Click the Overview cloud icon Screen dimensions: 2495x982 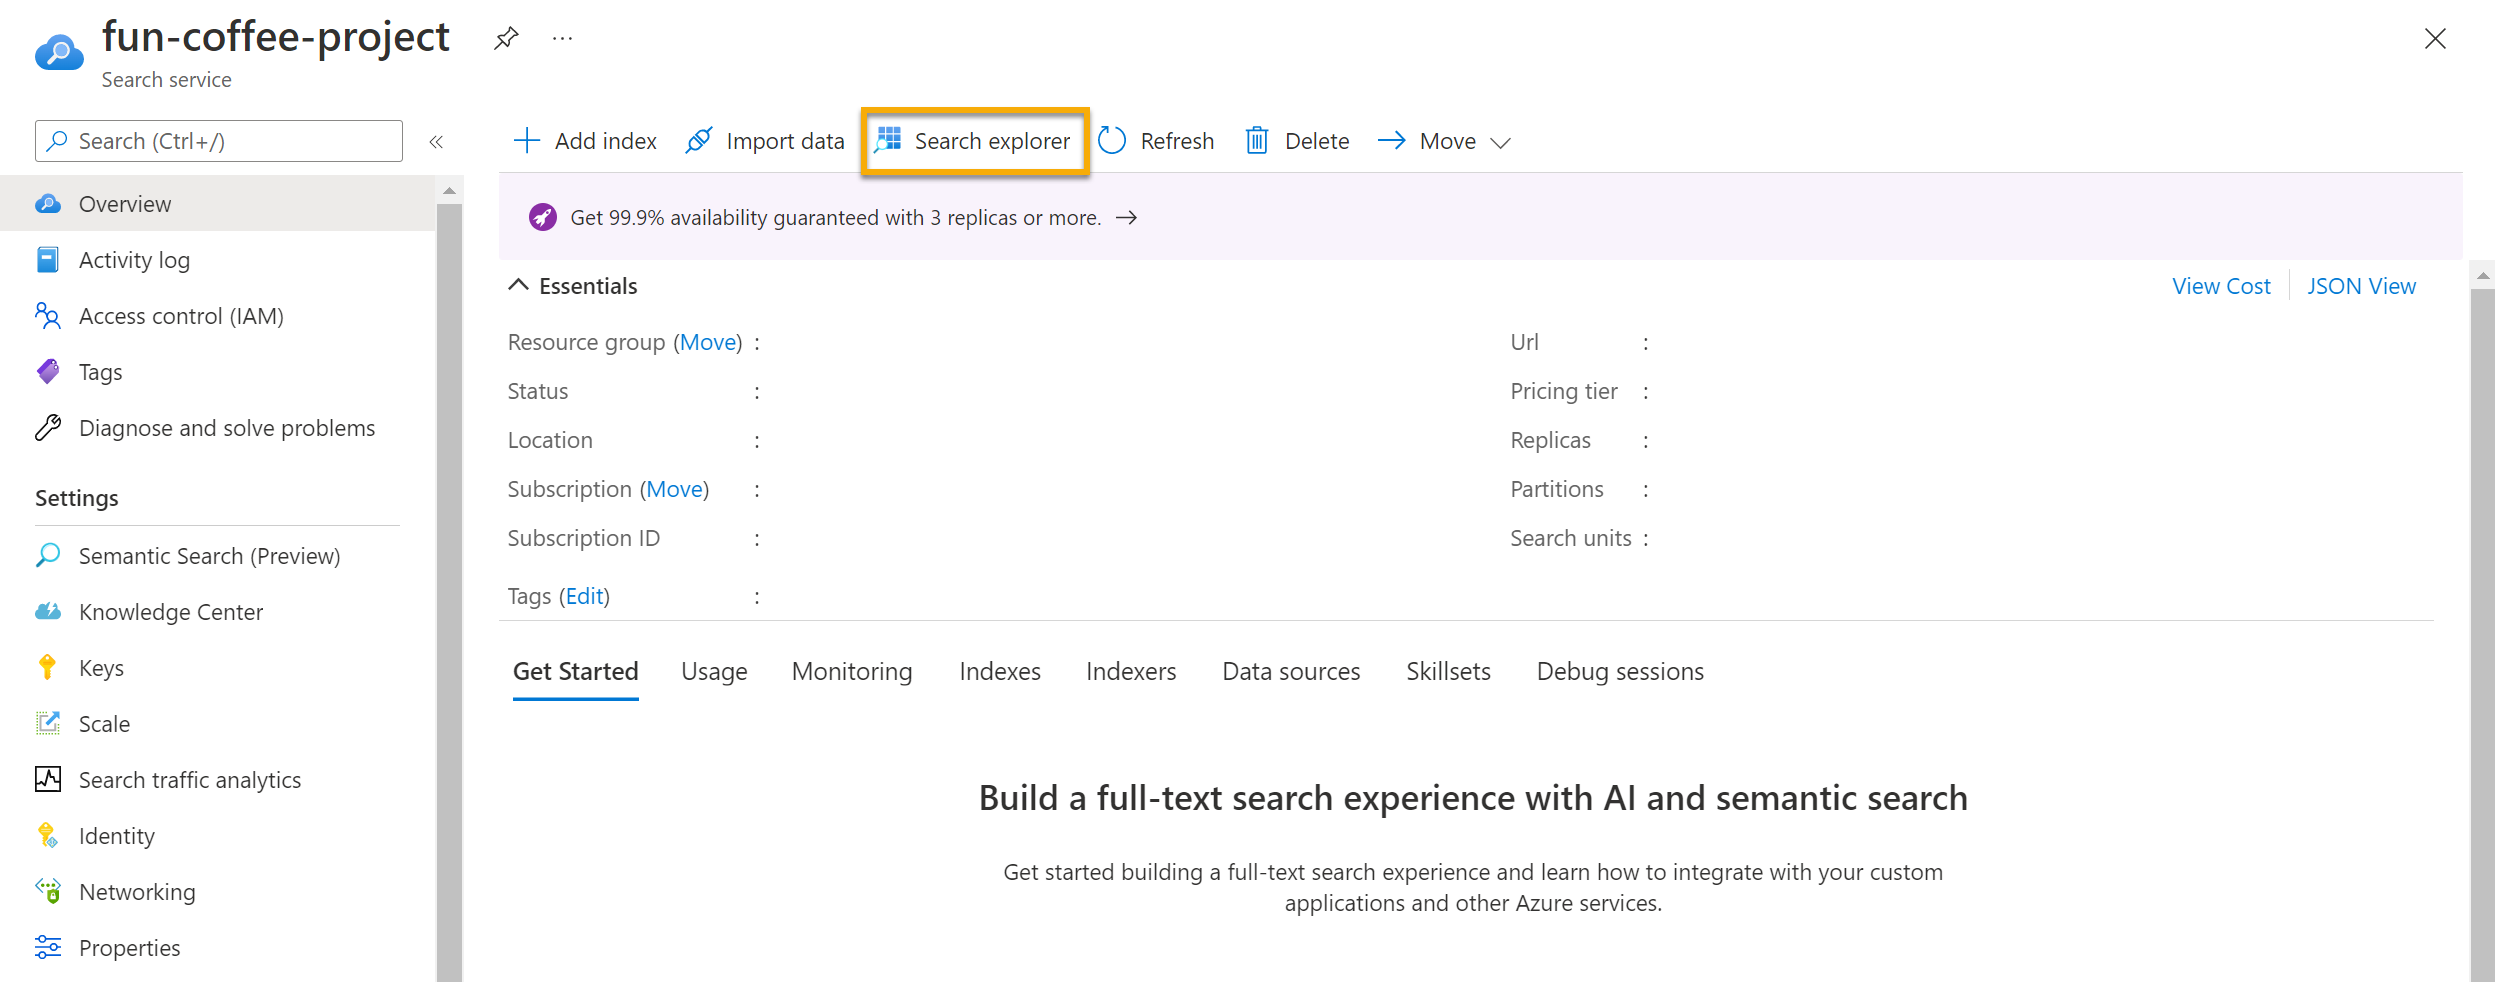pos(48,204)
